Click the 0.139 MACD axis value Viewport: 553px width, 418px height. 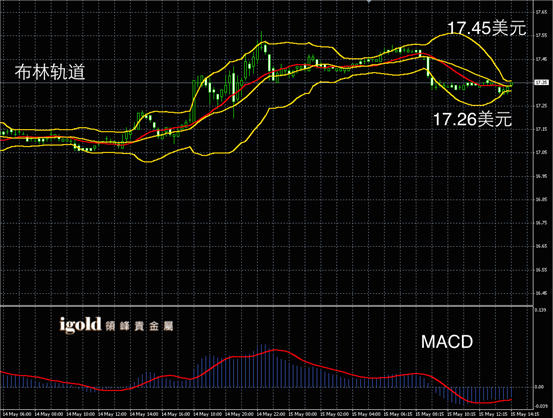(540, 310)
